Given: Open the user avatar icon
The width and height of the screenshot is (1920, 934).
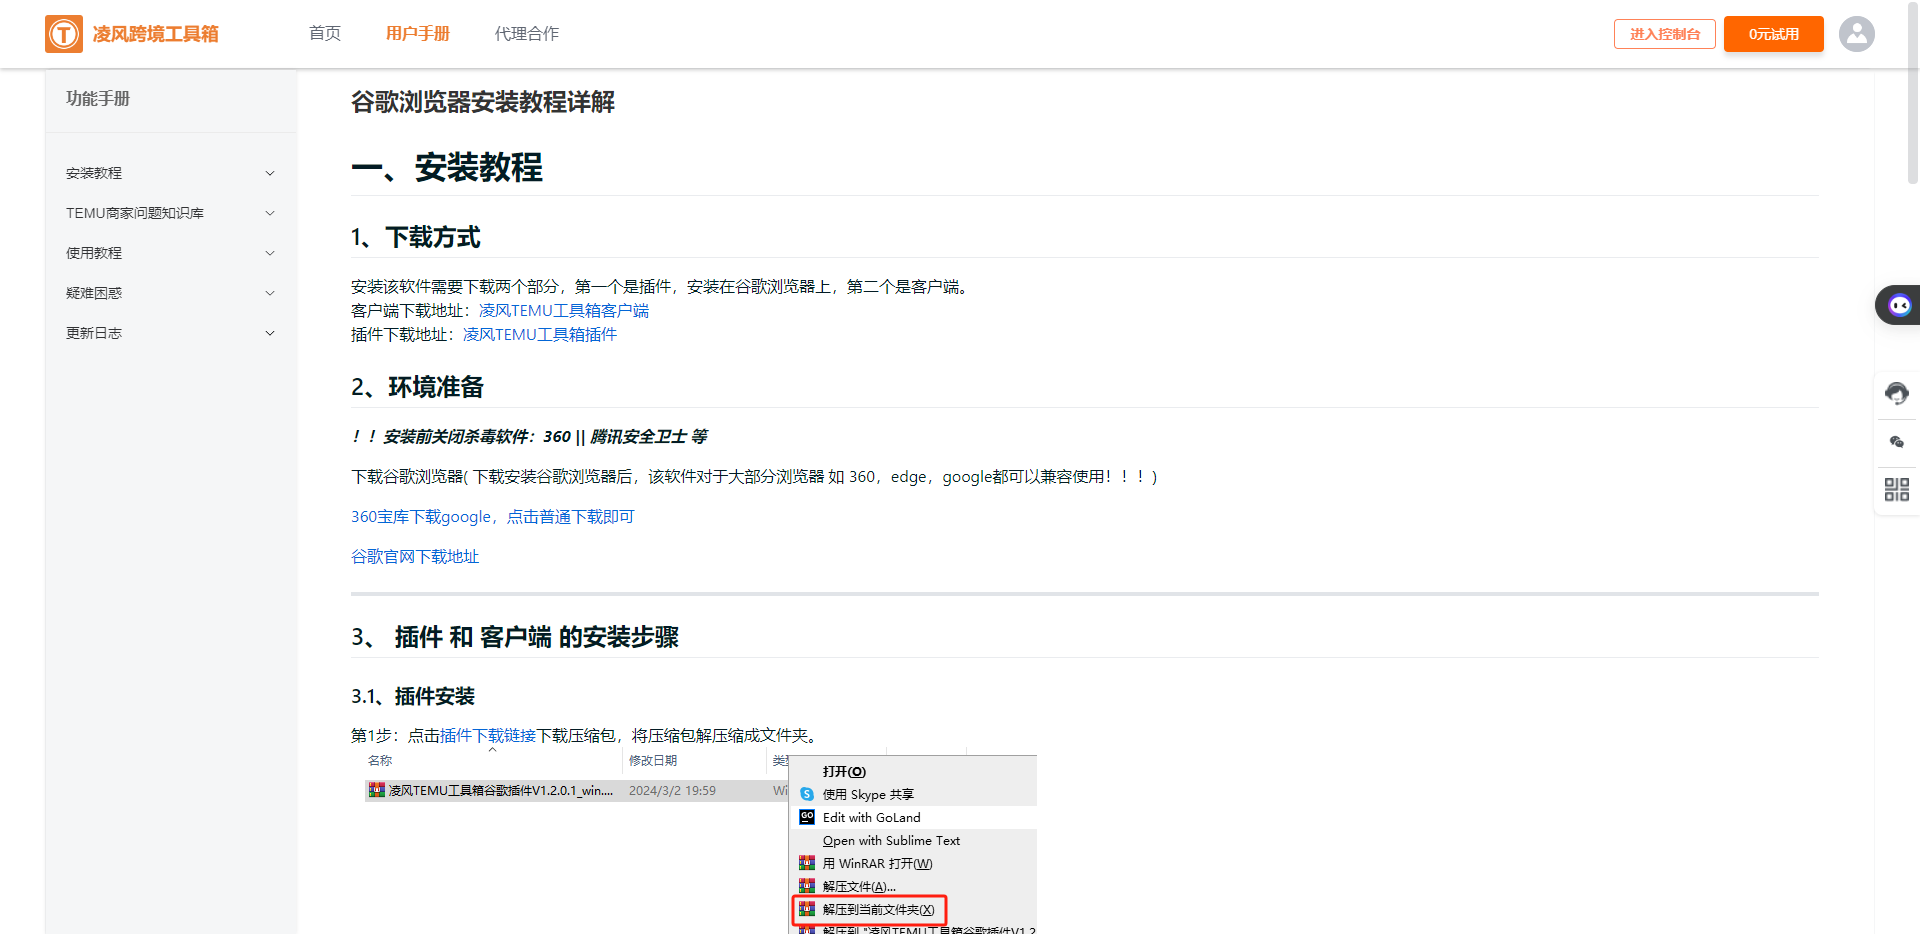Looking at the screenshot, I should point(1857,34).
